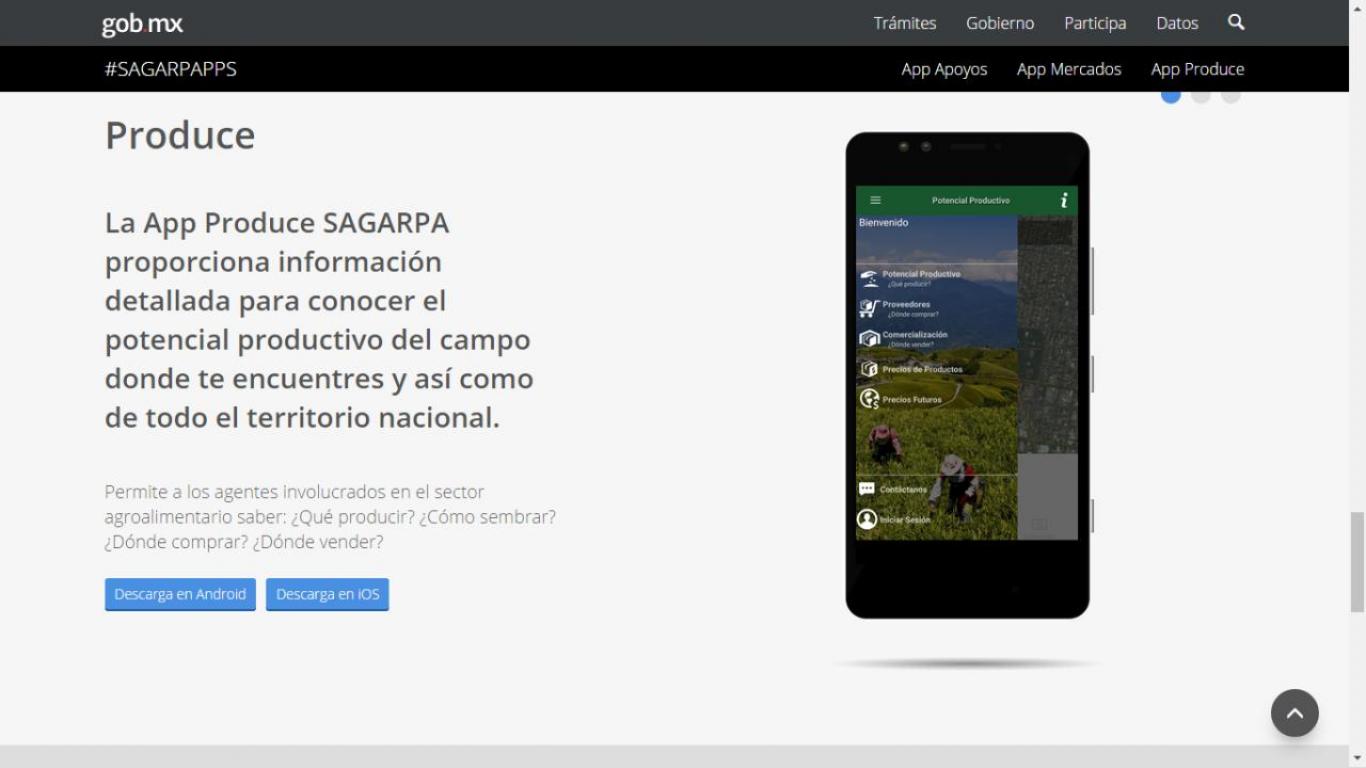Screen dimensions: 1366x768
Task: Open the gob.mx search magnifier
Action: coord(1236,22)
